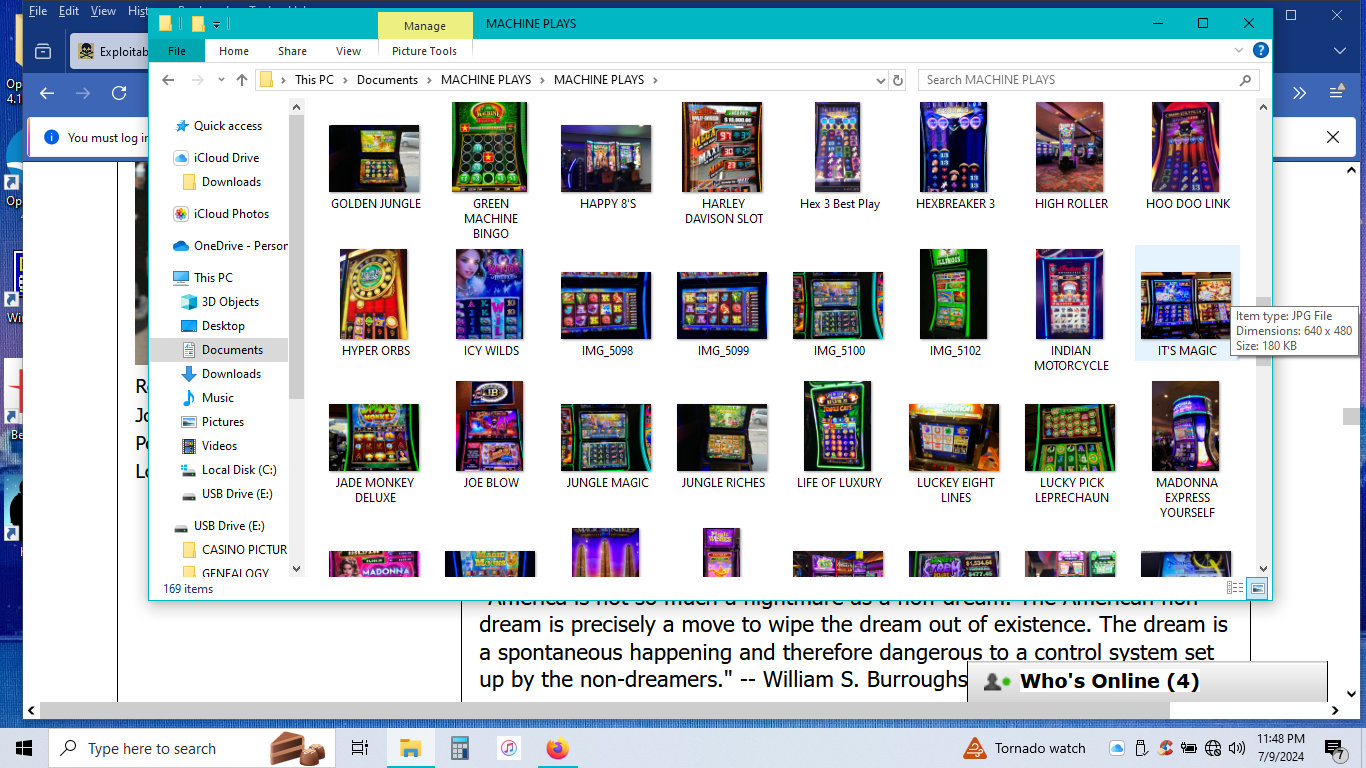
Task: Launch Calculator from the taskbar
Action: click(460, 748)
